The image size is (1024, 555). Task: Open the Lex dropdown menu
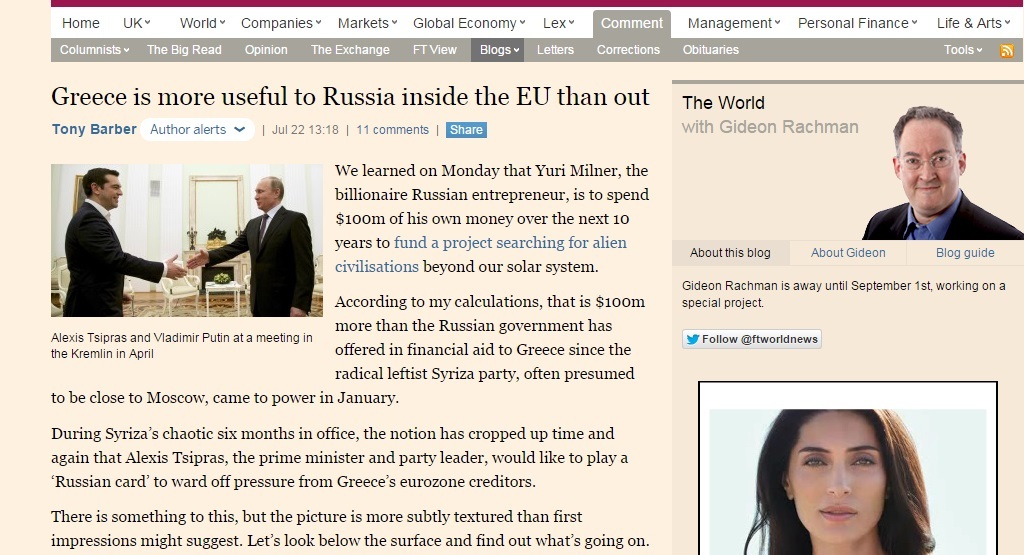558,24
